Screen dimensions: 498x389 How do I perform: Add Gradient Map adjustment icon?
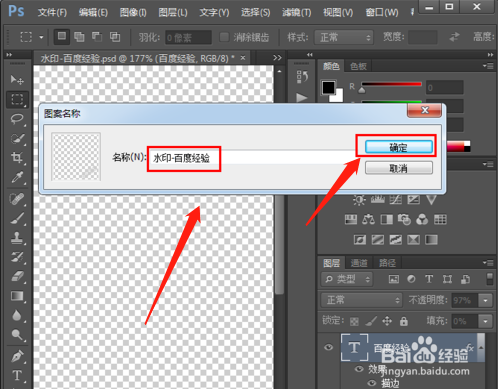pos(431,240)
